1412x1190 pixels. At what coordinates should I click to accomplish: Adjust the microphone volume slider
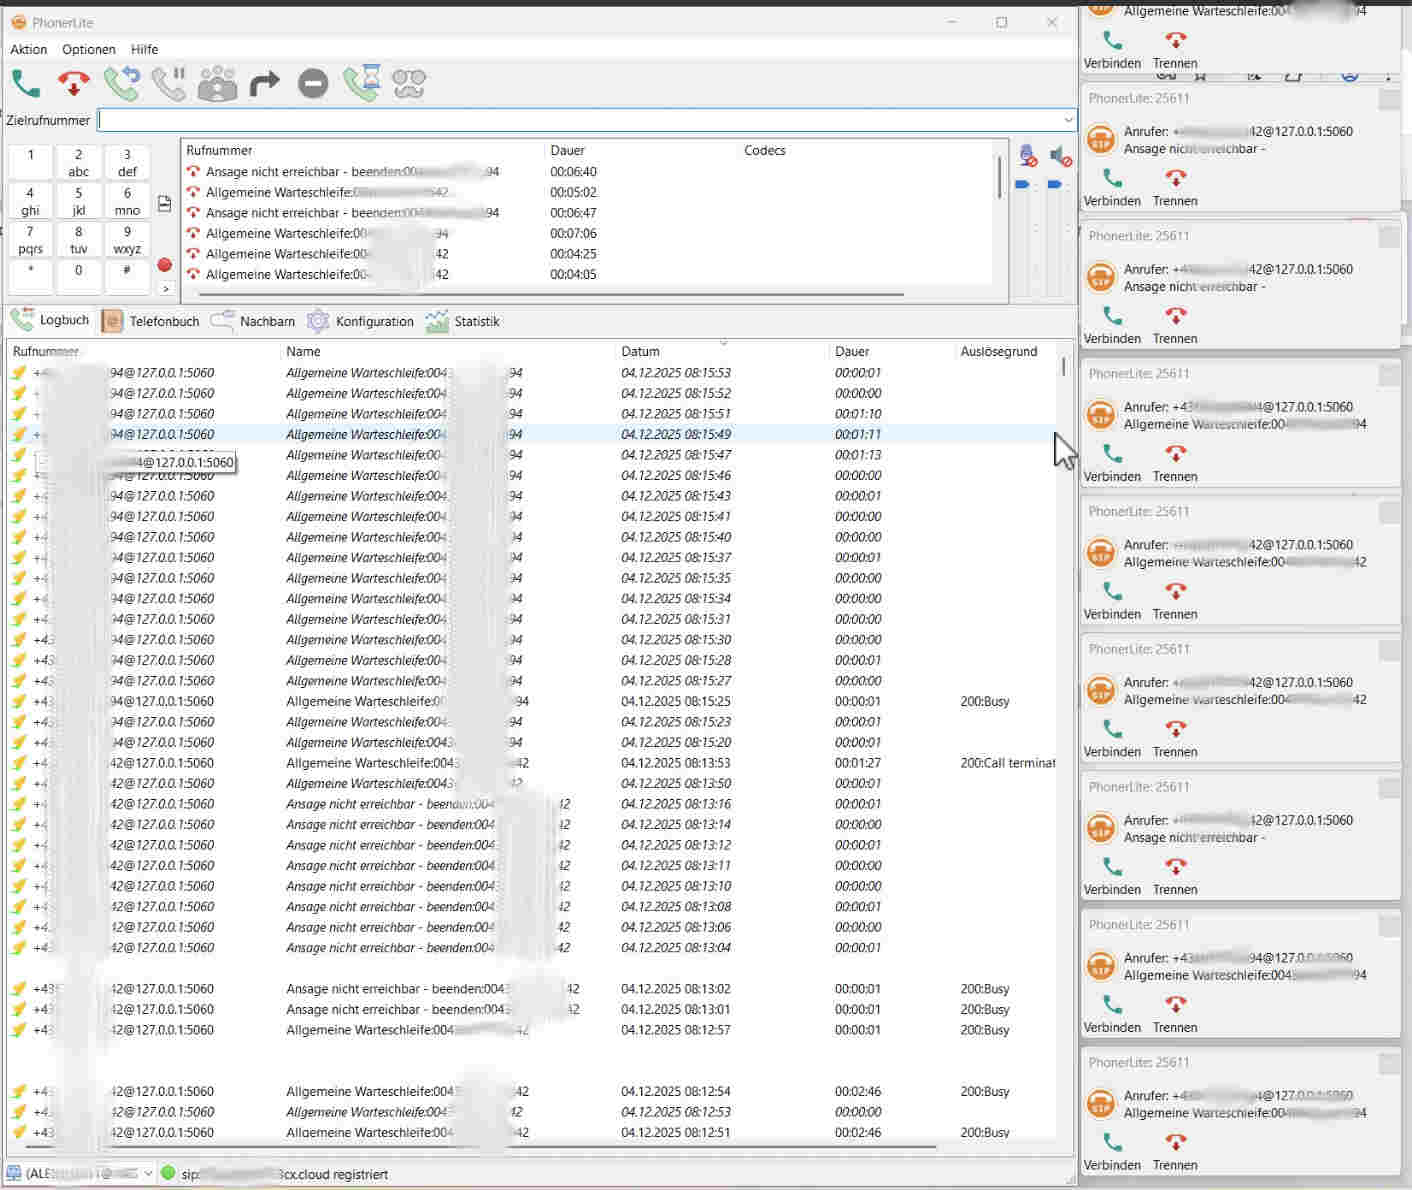(1022, 185)
